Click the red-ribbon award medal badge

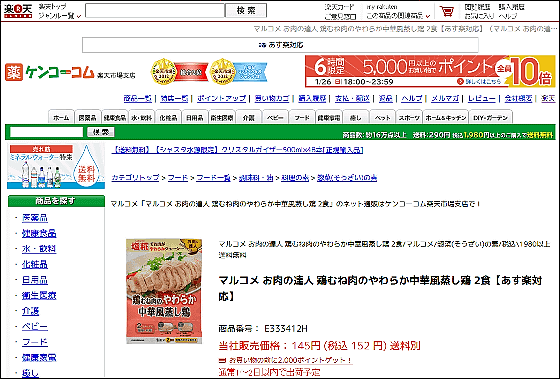[179, 72]
